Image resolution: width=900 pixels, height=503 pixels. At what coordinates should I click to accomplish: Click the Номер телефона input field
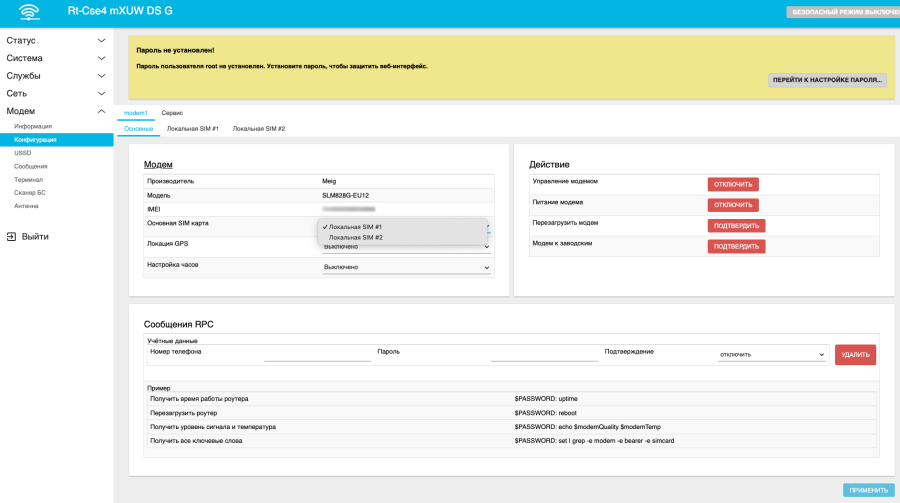click(317, 354)
